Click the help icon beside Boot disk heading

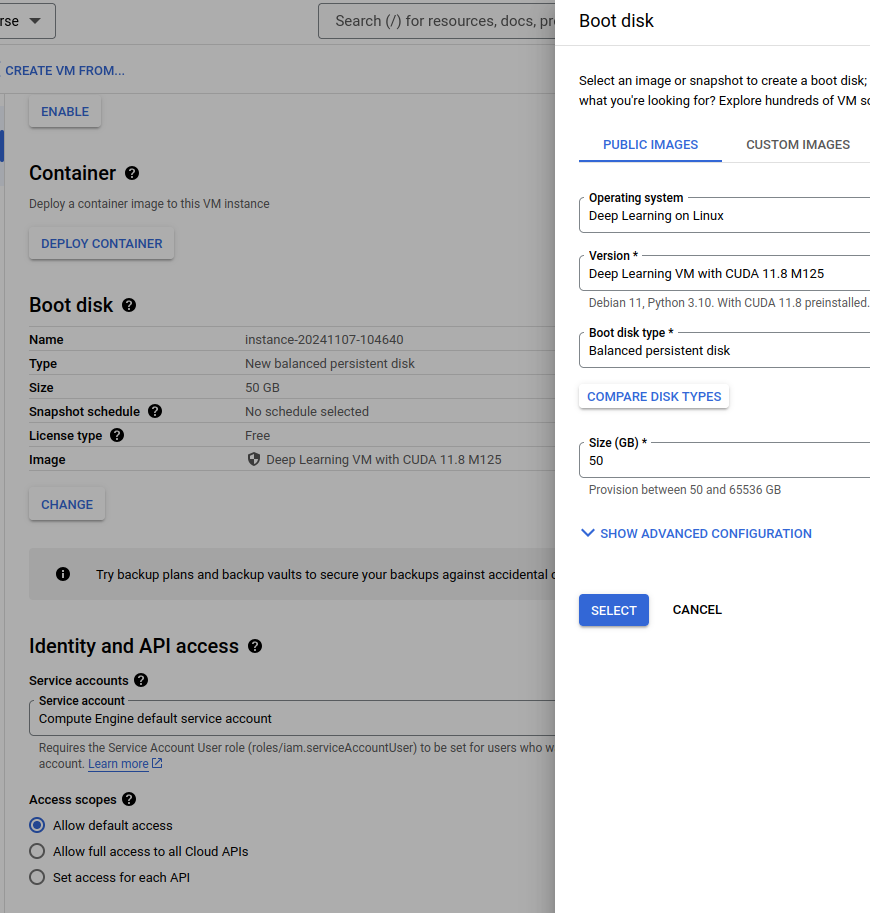click(129, 305)
